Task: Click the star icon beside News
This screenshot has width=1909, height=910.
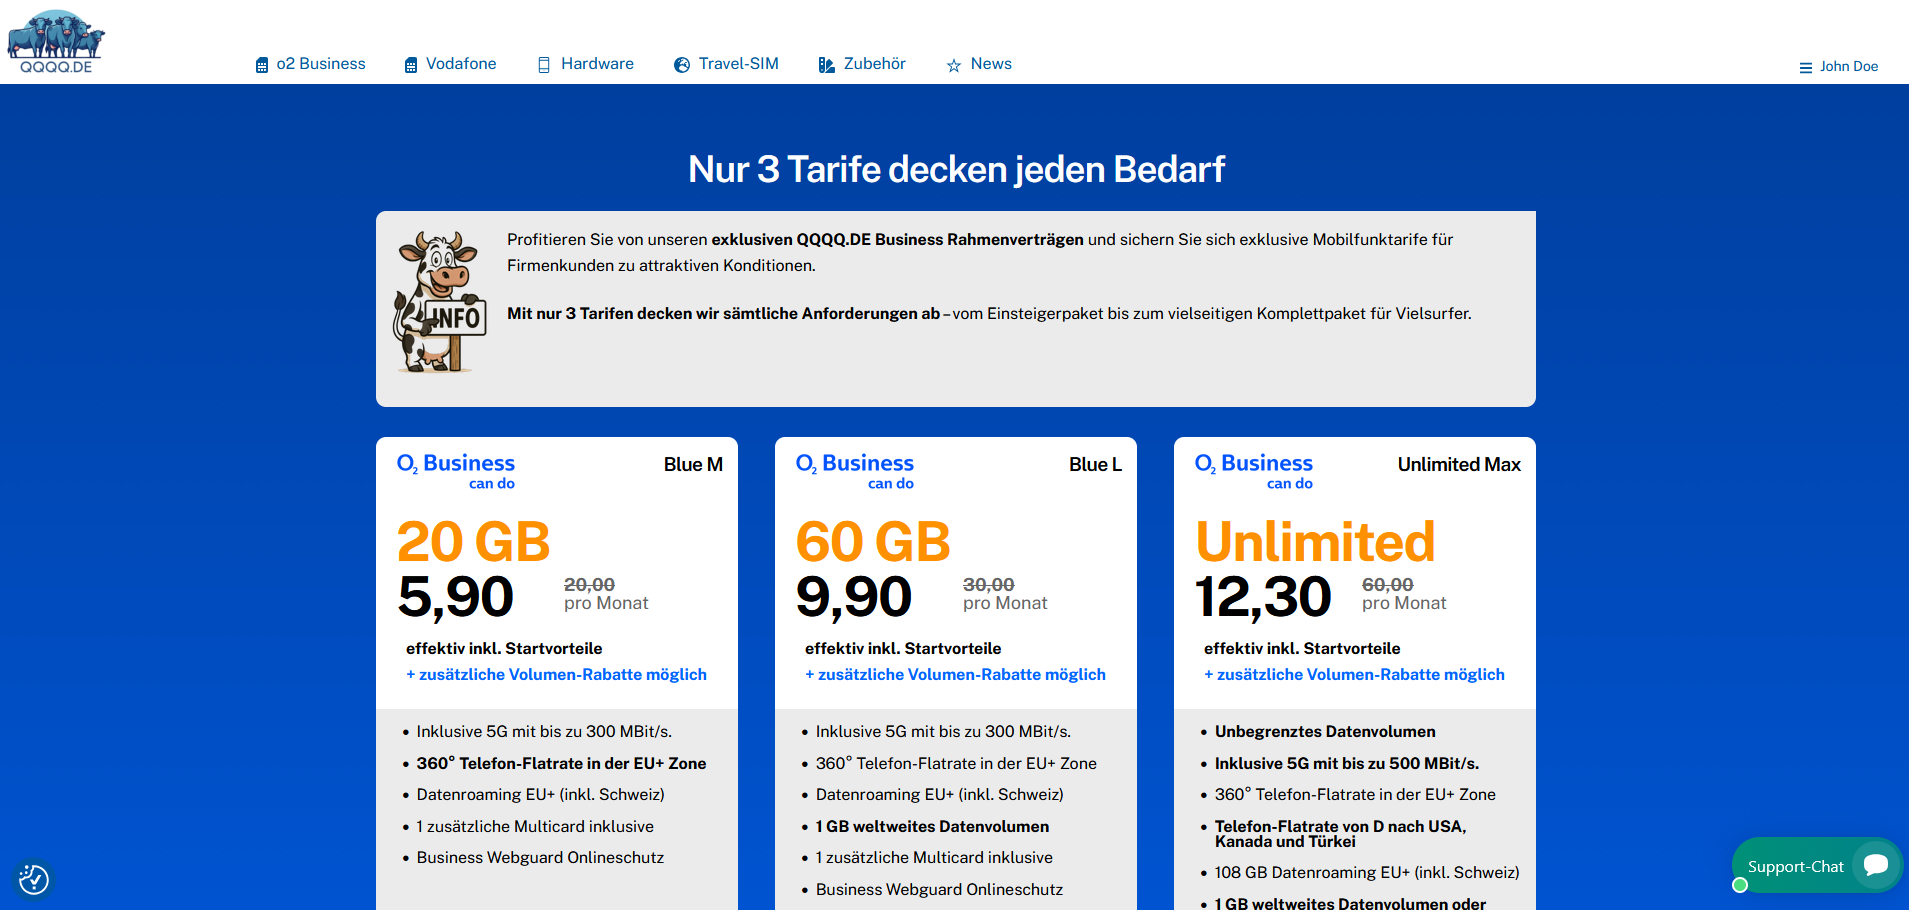Action: (x=954, y=65)
